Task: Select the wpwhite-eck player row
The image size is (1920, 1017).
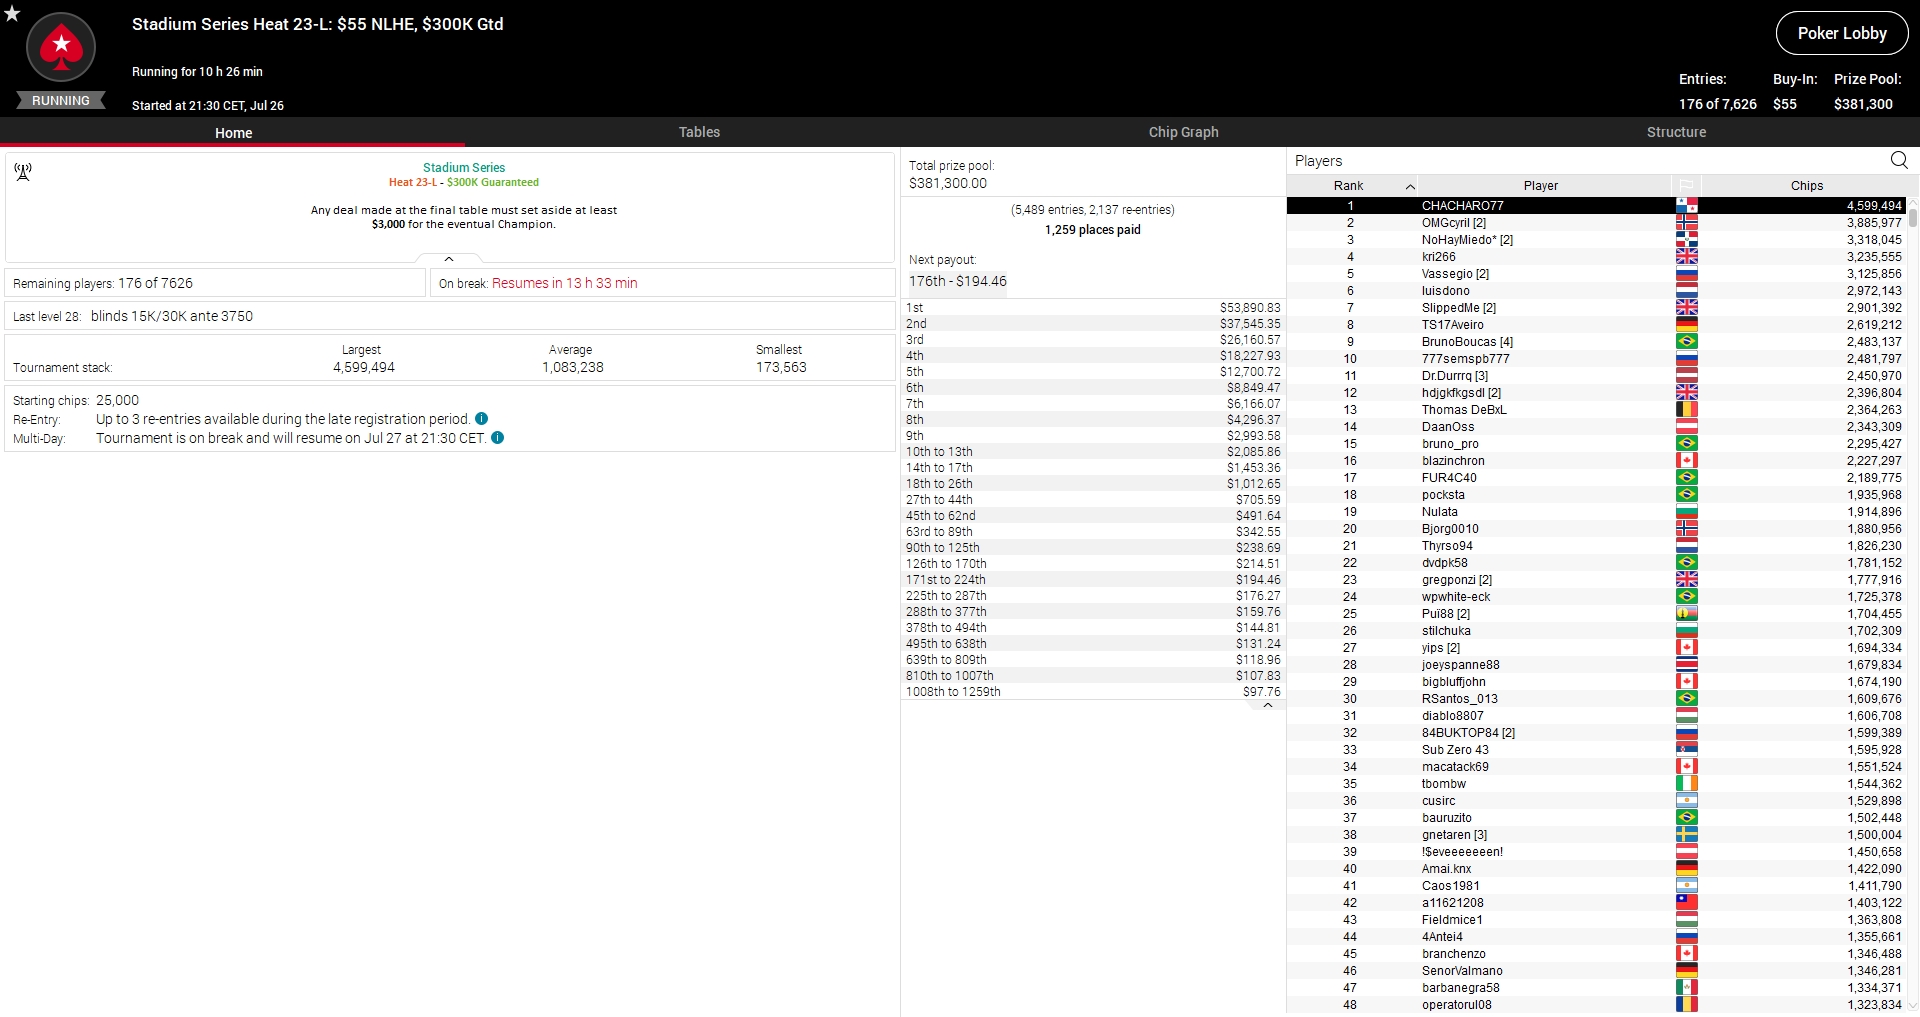Action: 1596,597
